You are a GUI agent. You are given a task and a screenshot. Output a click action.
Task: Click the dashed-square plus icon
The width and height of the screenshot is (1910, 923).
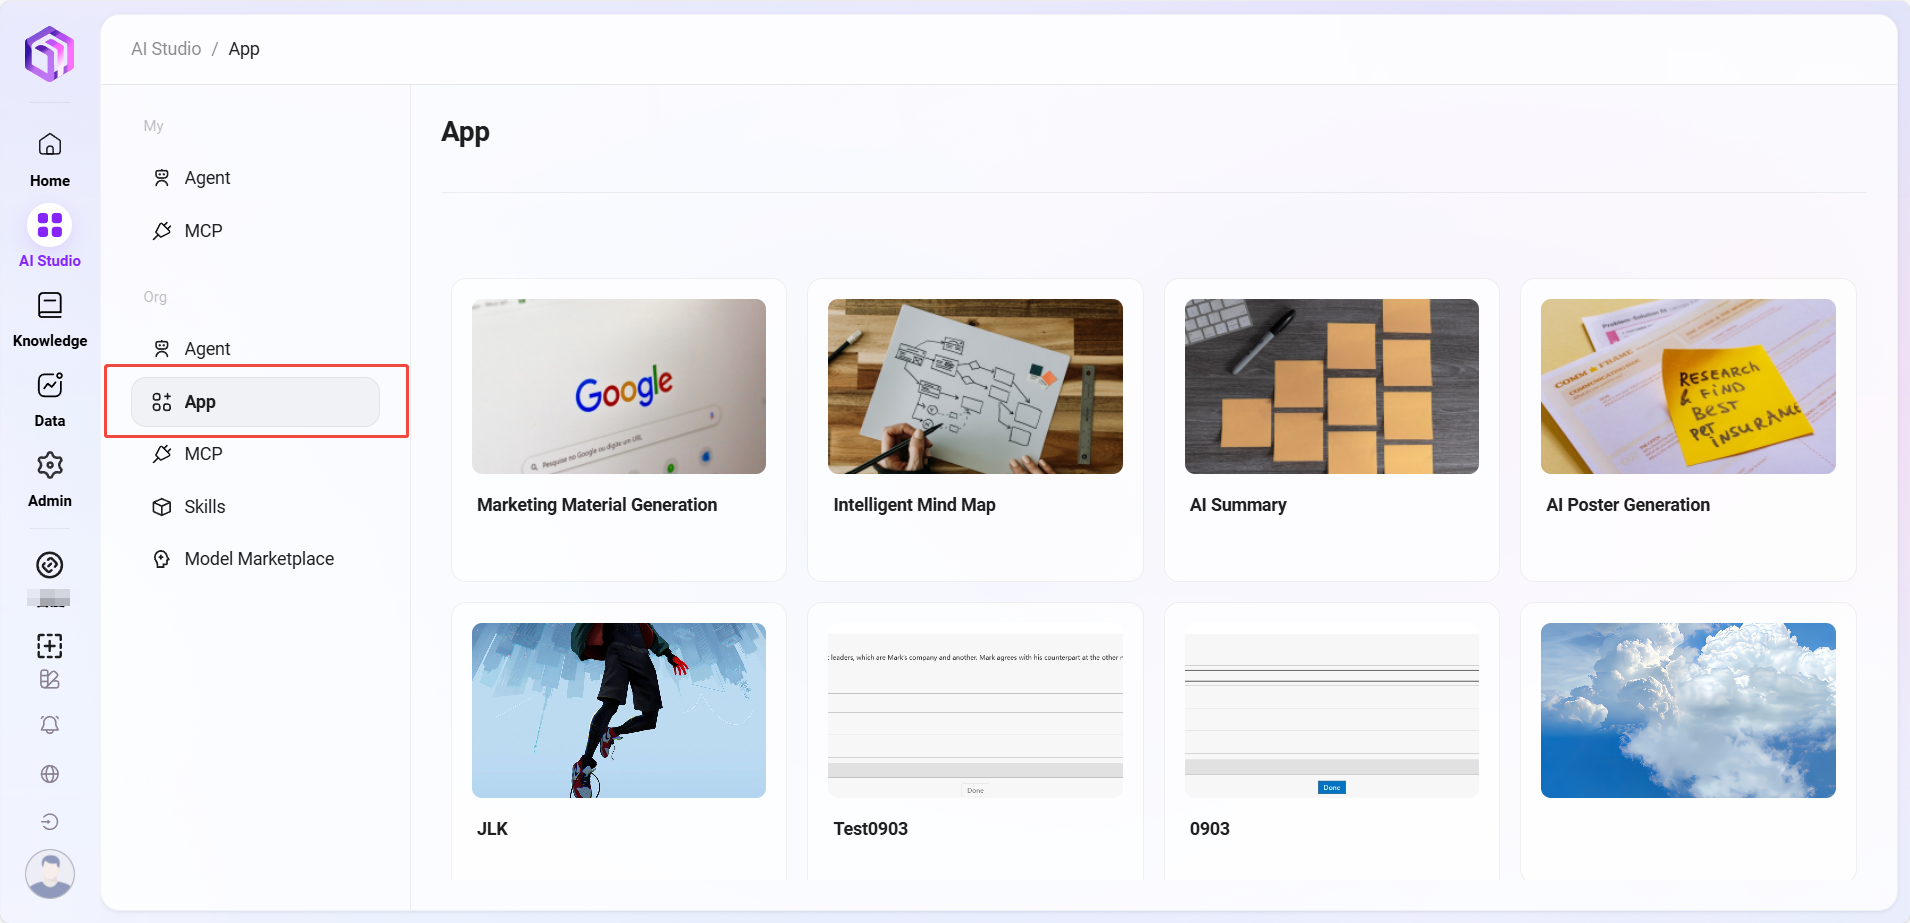pyautogui.click(x=50, y=646)
